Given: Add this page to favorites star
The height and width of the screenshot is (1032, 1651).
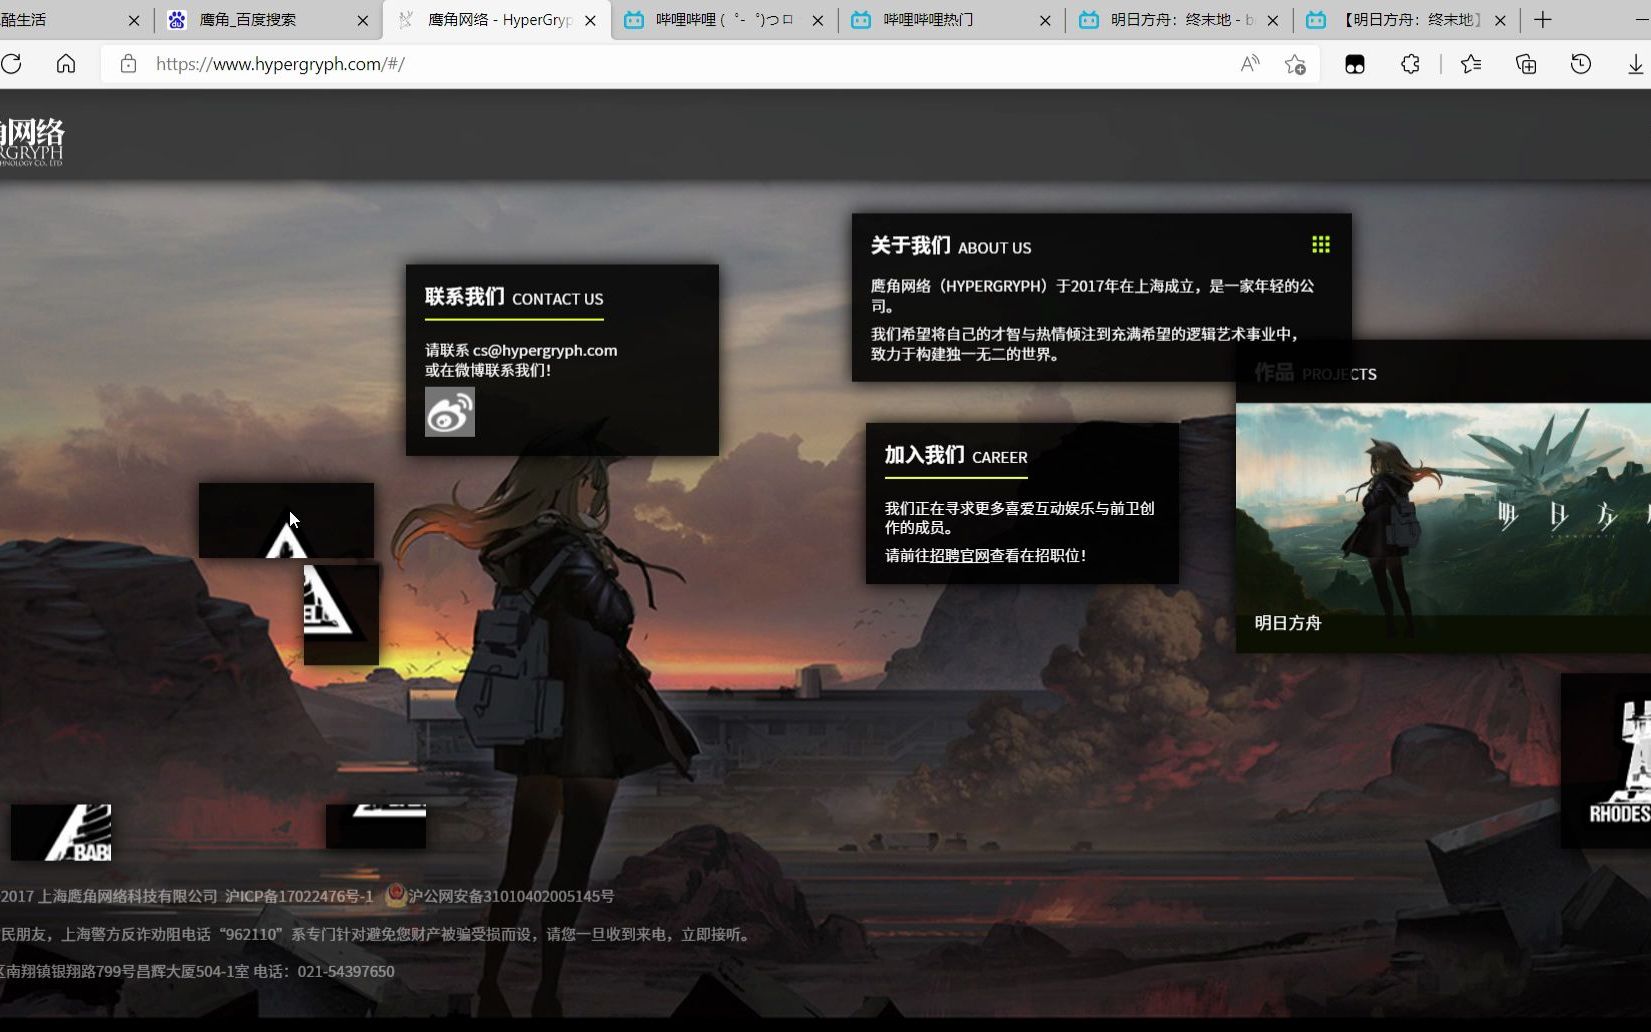Looking at the screenshot, I should coord(1295,64).
